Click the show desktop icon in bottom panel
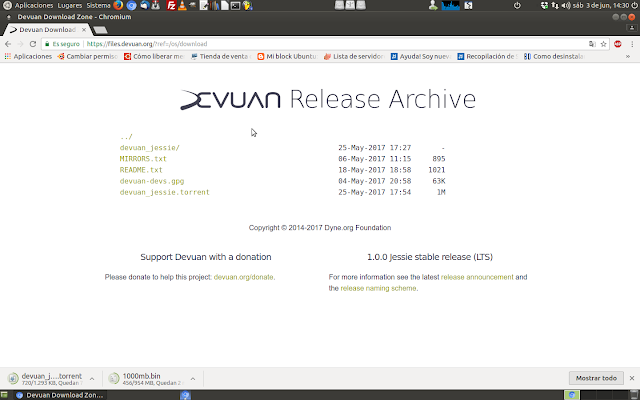640x400 pixels. pyautogui.click(x=4, y=395)
